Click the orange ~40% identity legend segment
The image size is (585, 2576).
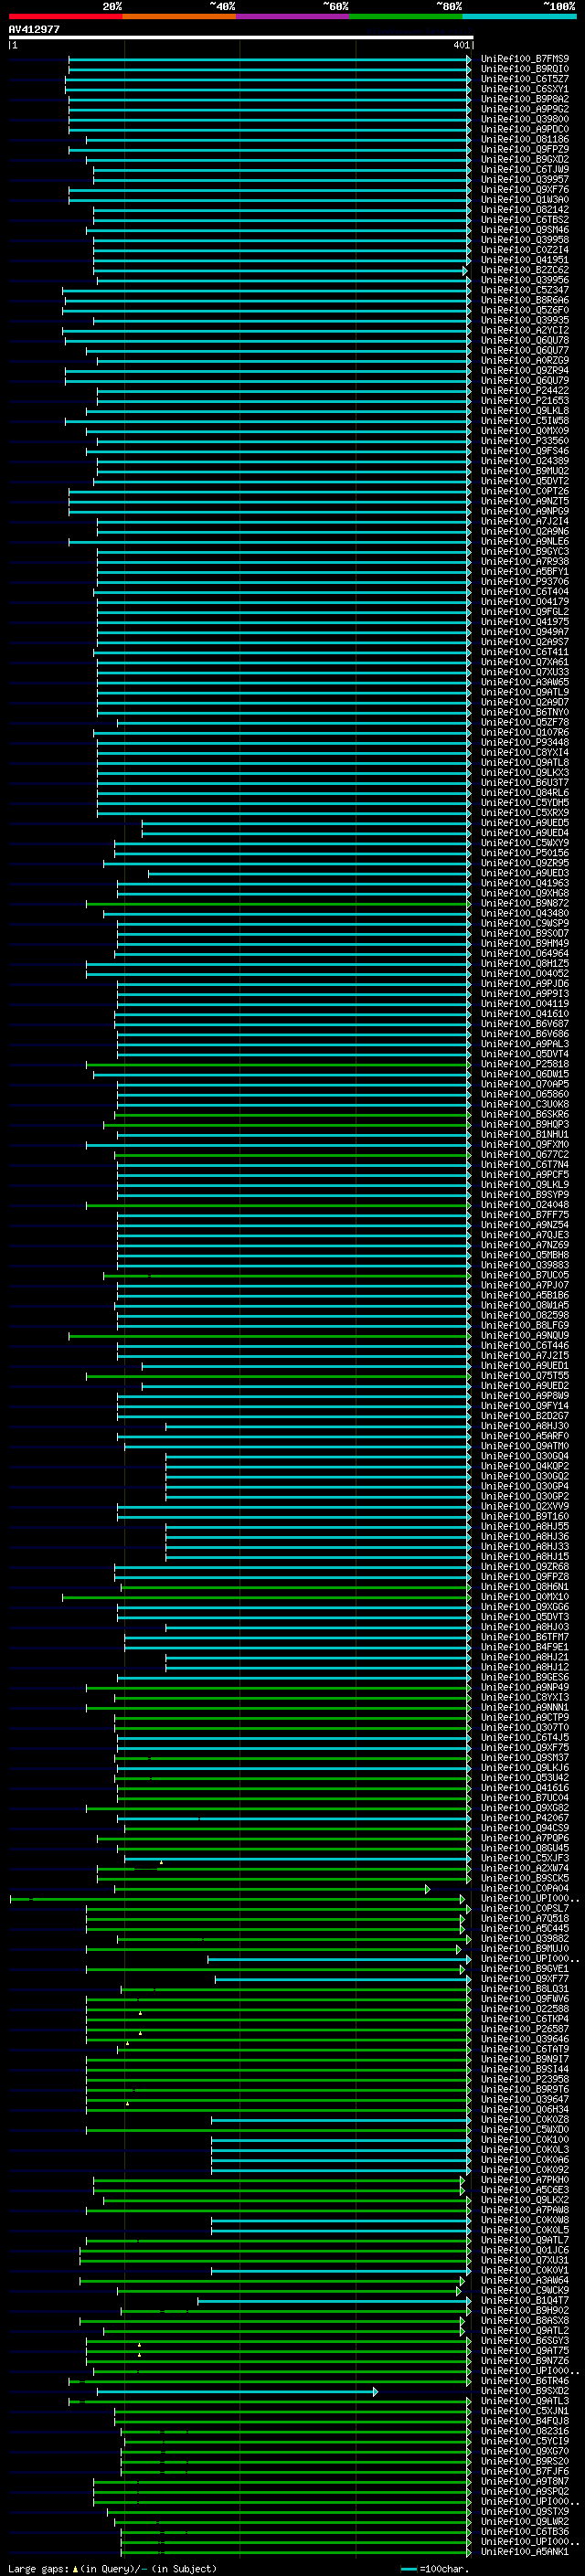coord(179,16)
